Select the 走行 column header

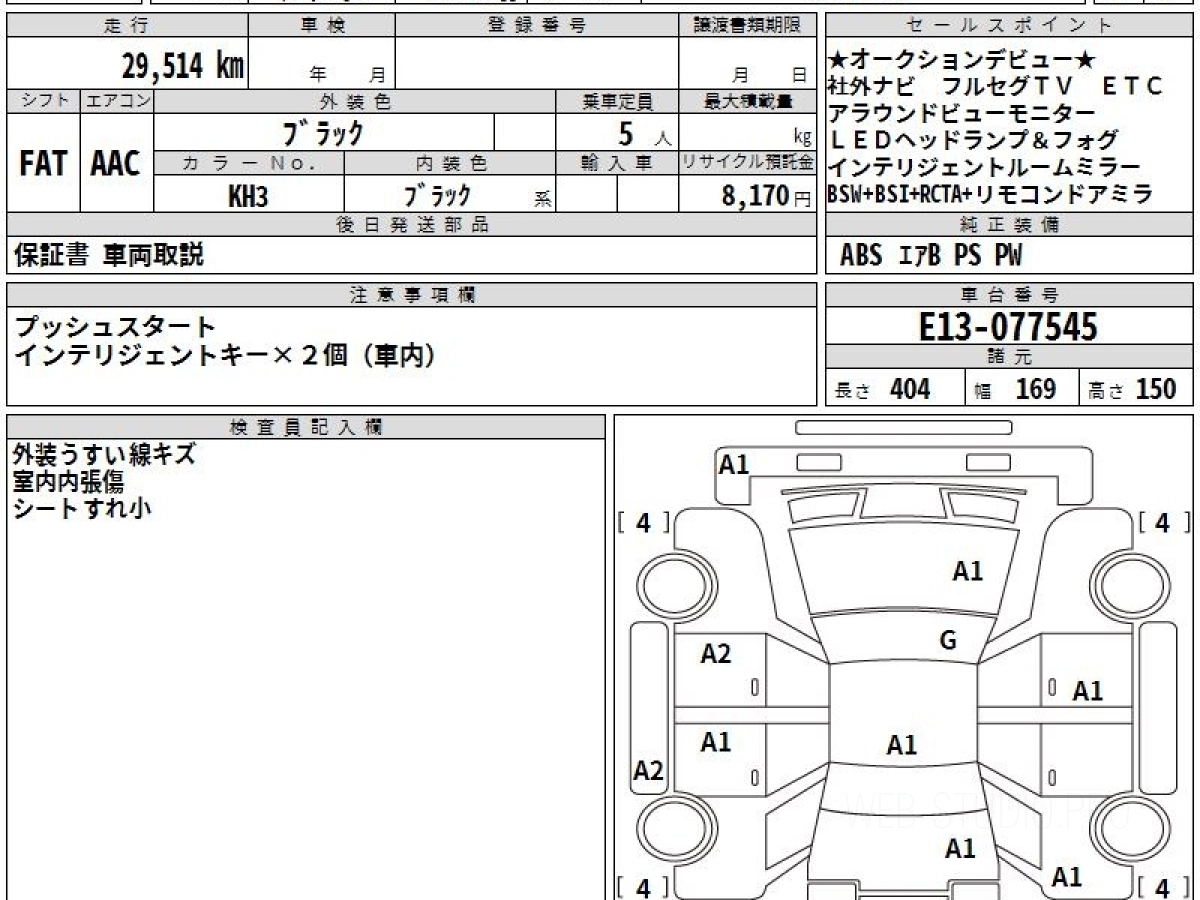(x=127, y=26)
